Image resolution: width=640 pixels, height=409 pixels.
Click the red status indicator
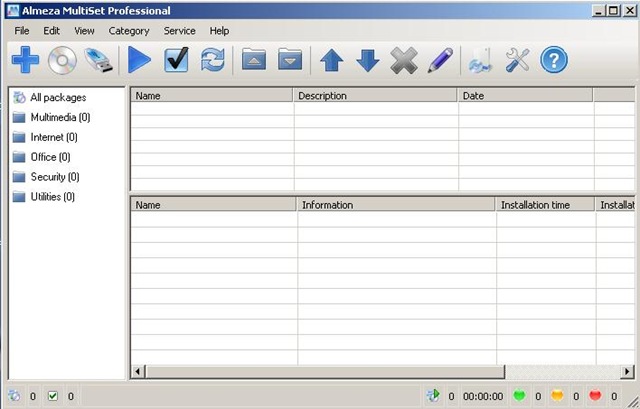tap(596, 396)
